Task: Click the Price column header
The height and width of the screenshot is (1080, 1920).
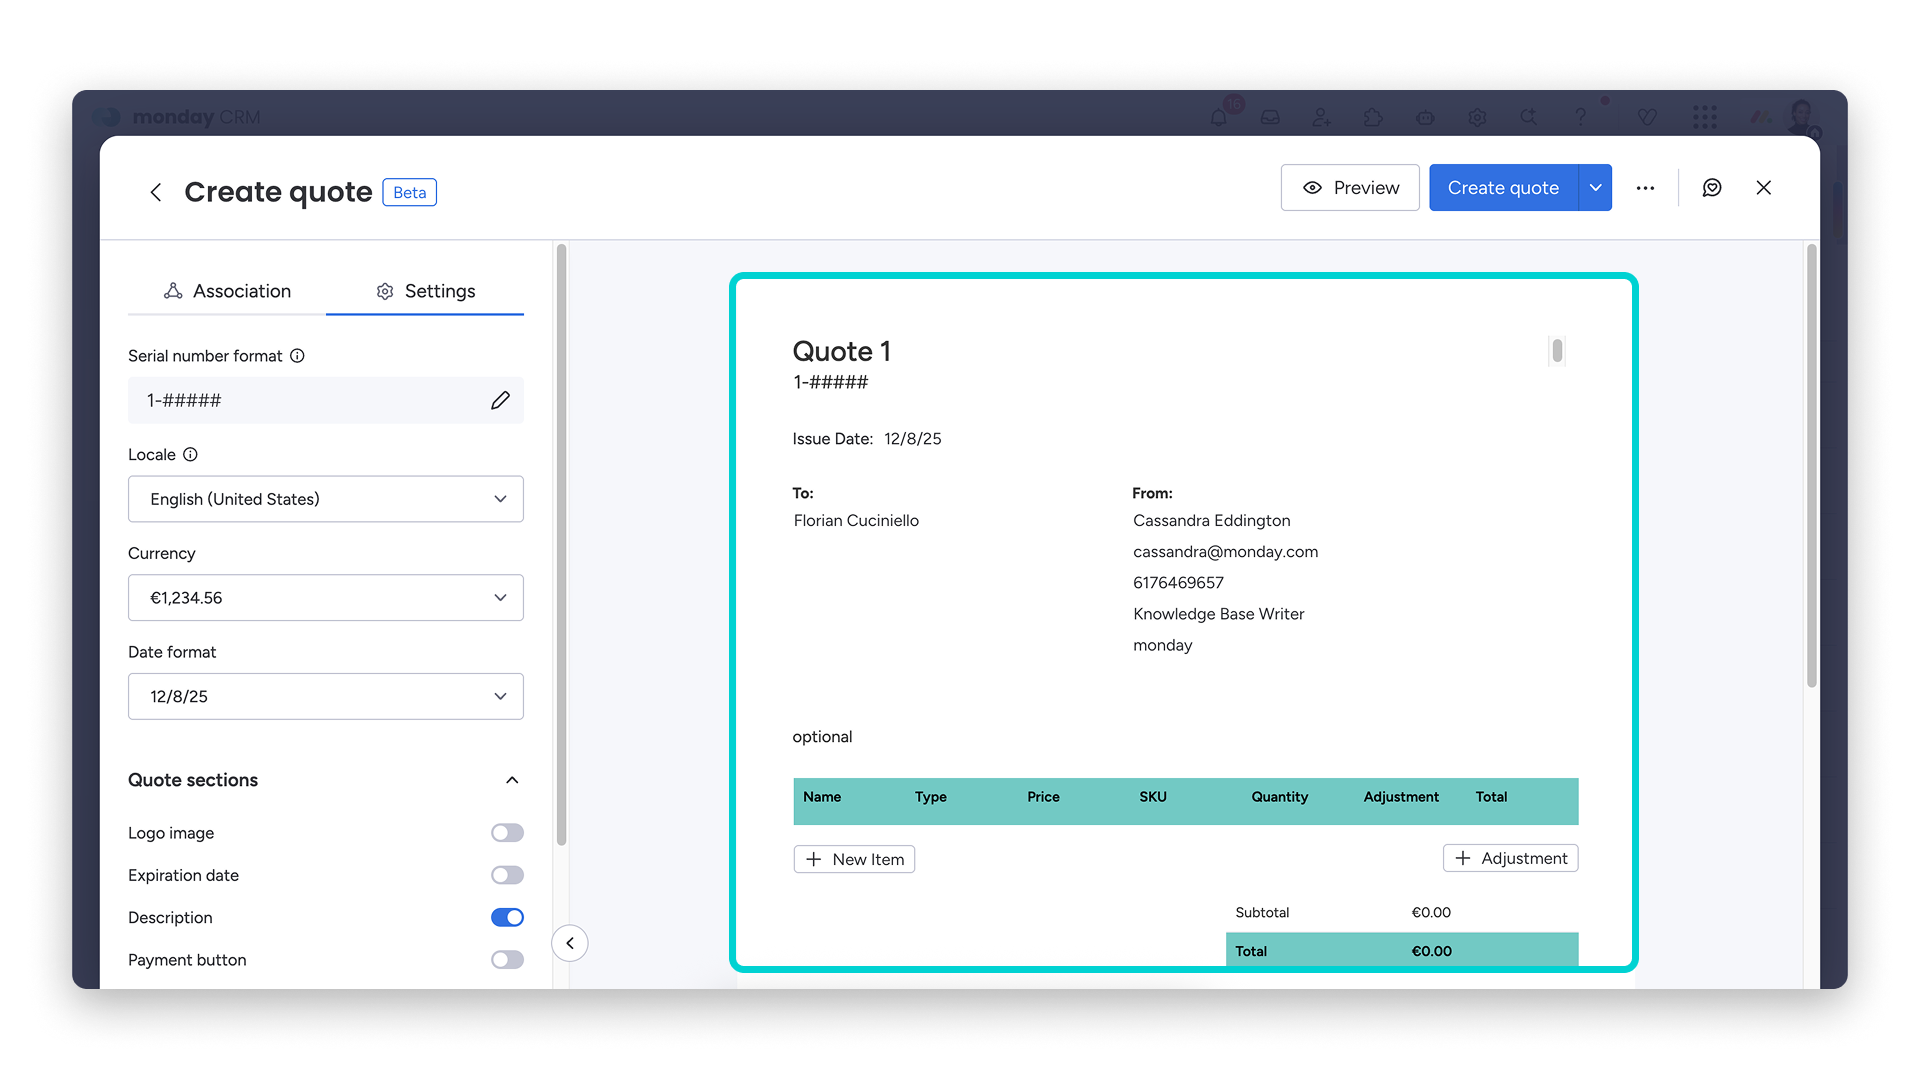Action: [1043, 797]
